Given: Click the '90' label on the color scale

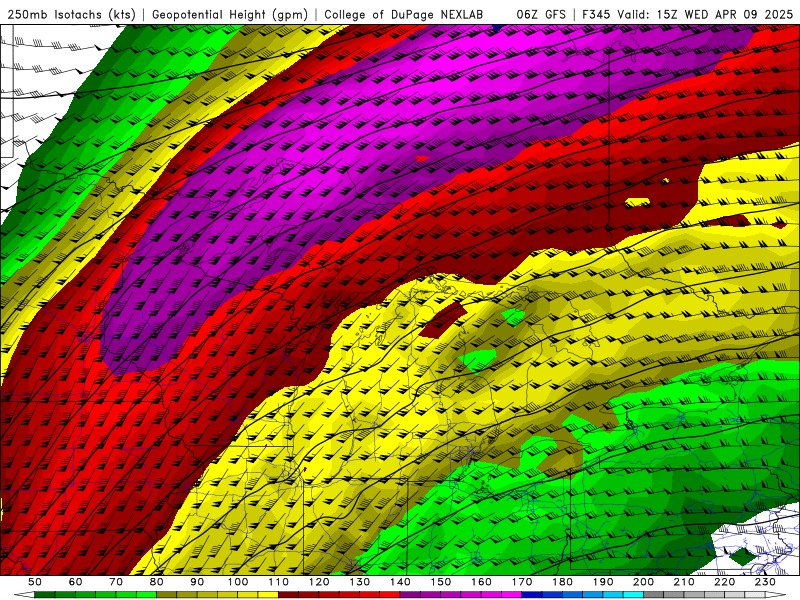Looking at the screenshot, I should click(x=197, y=582).
